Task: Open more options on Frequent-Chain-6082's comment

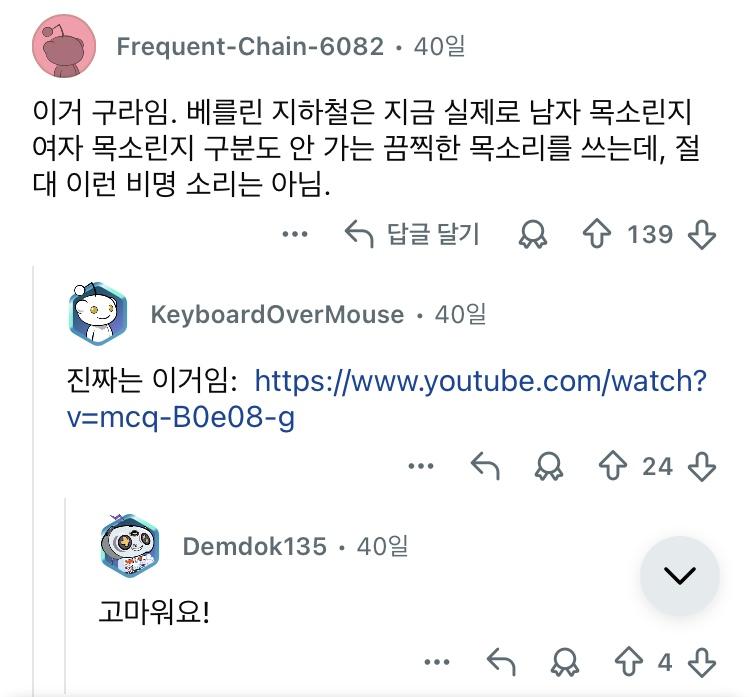Action: (295, 234)
